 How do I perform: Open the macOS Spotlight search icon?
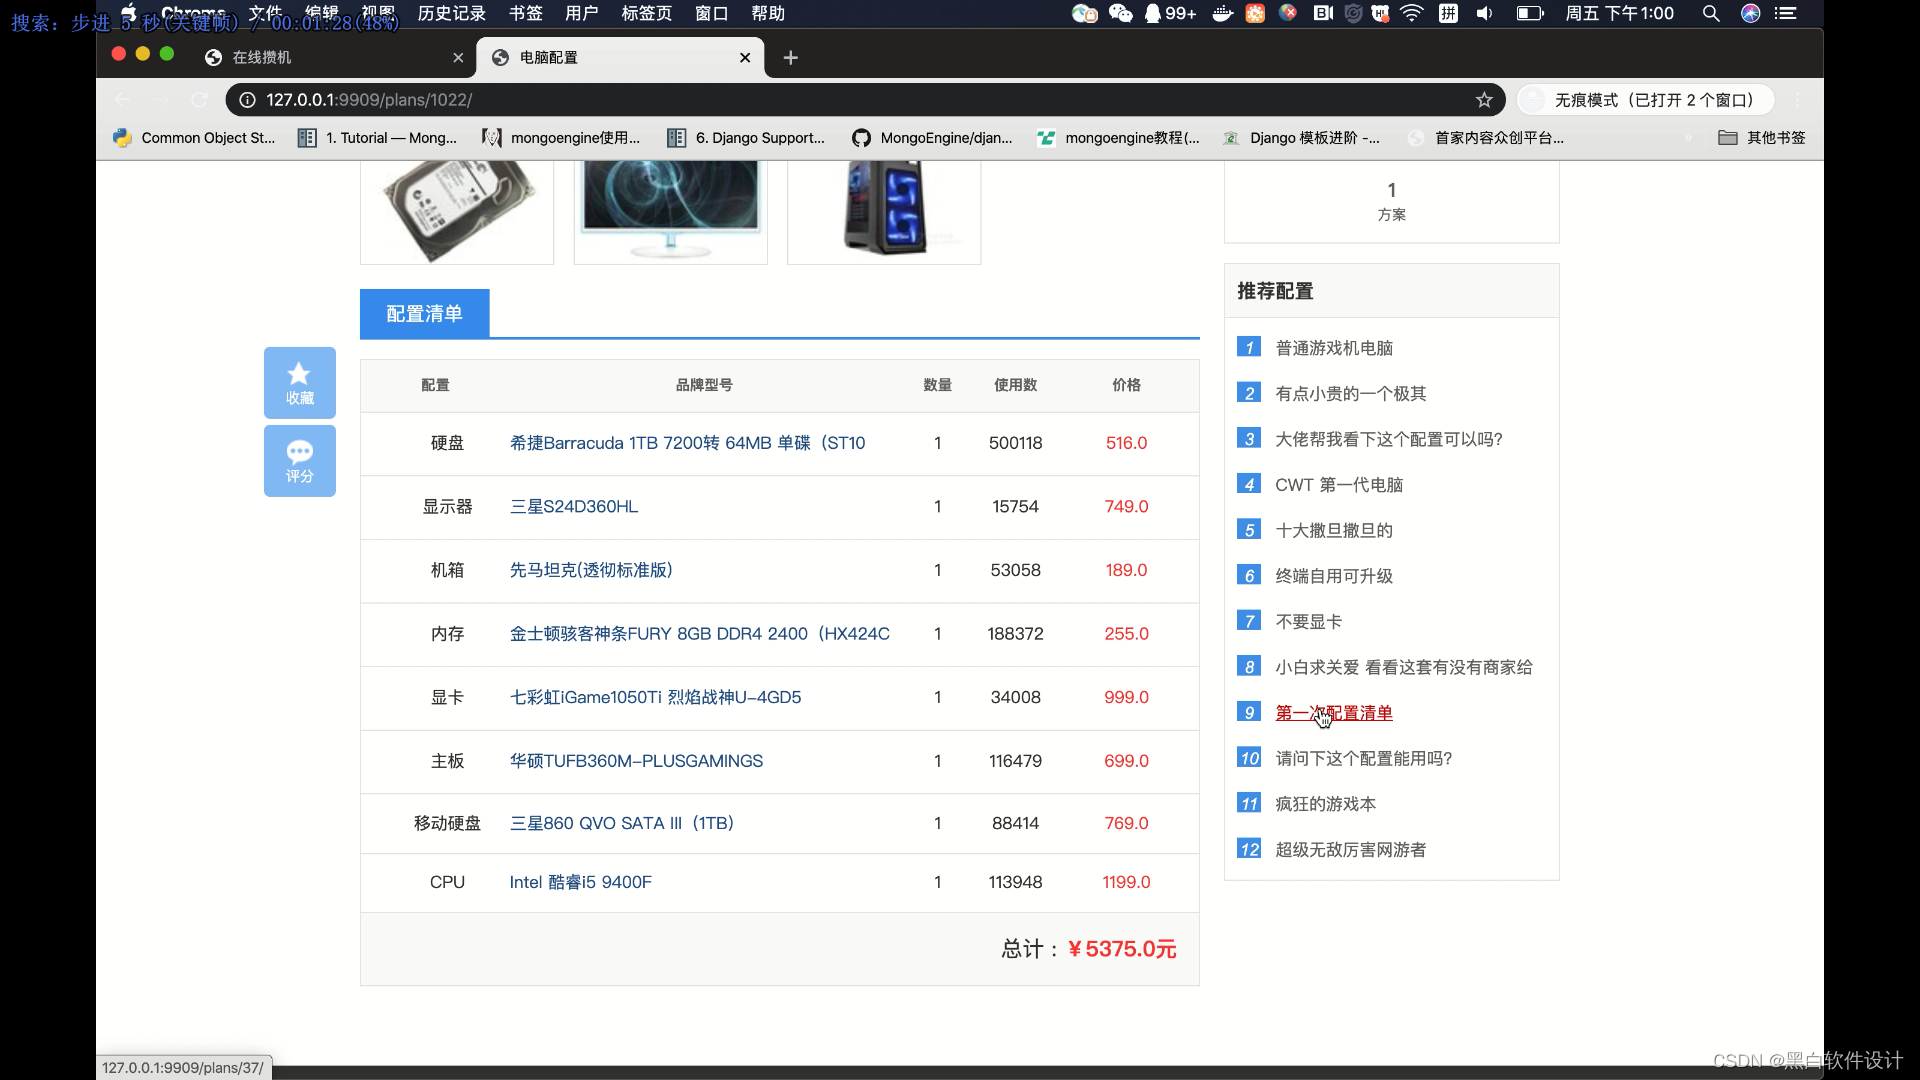tap(1711, 13)
